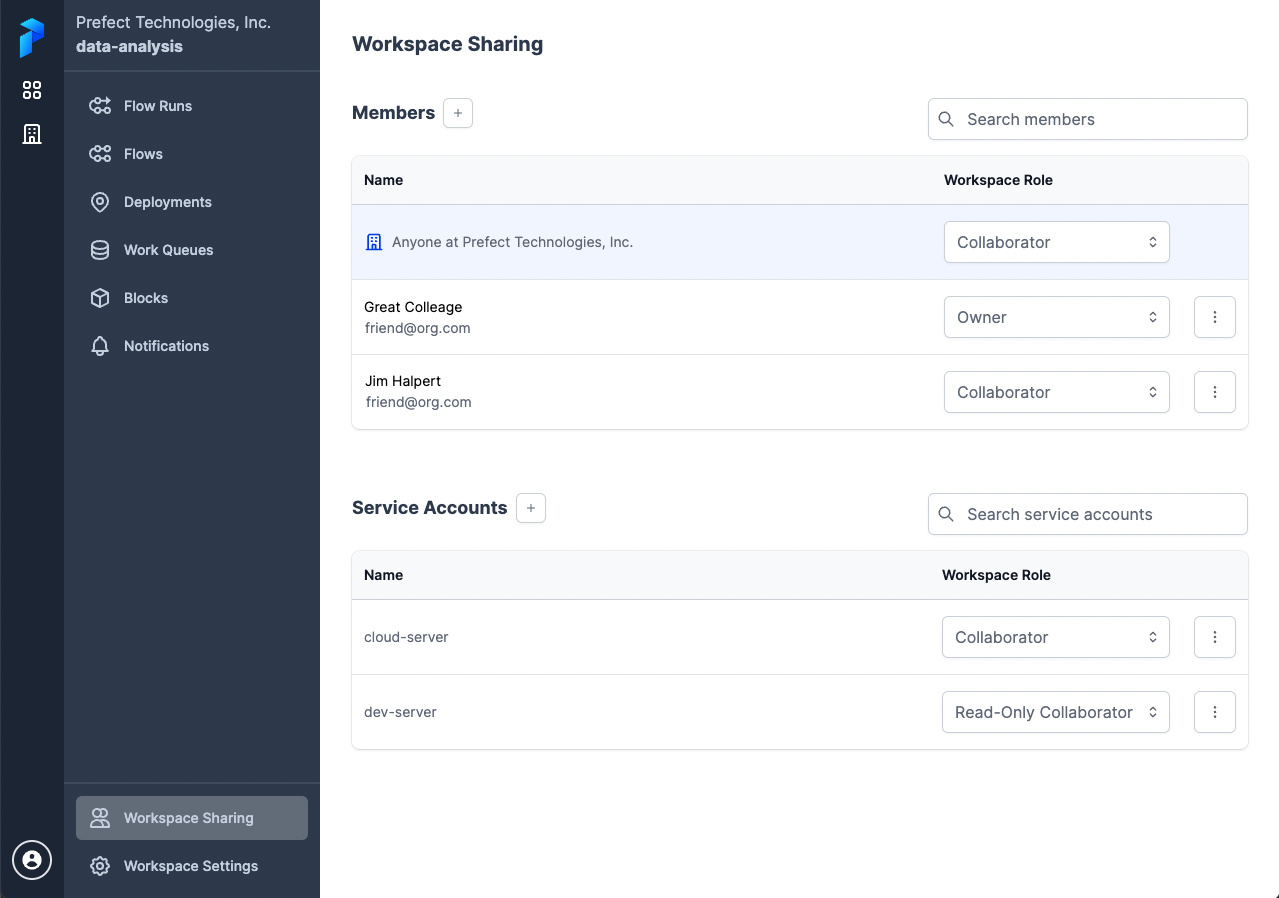Click the cloud-server account name

pos(406,637)
